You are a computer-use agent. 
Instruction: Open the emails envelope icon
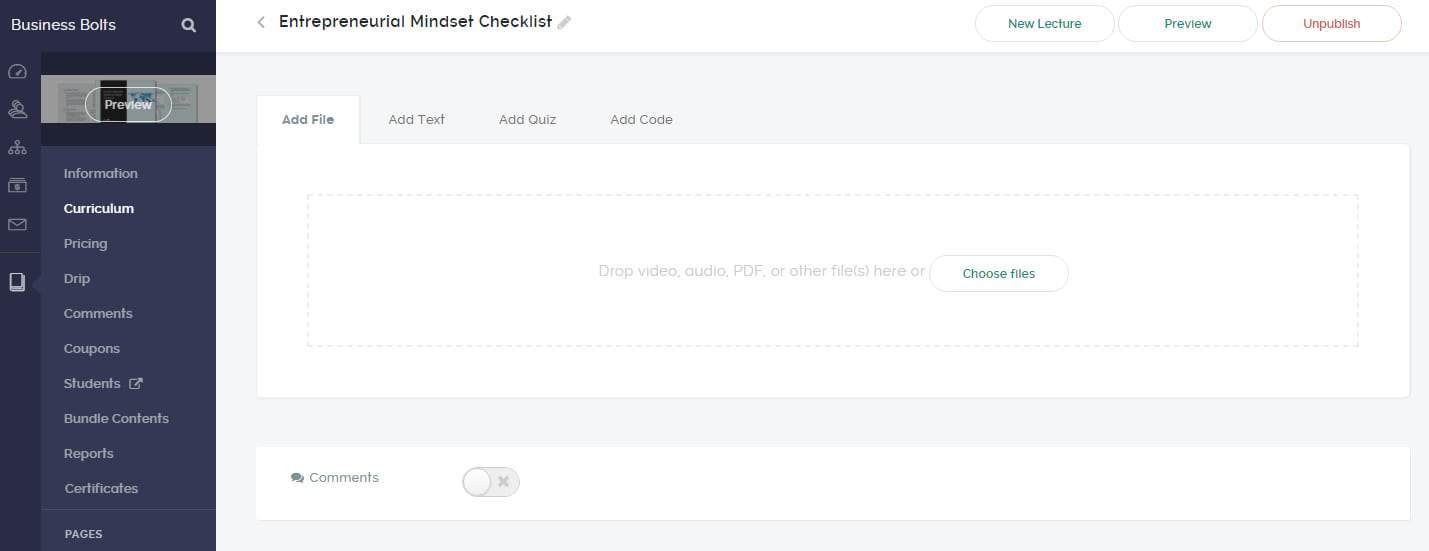[x=17, y=225]
